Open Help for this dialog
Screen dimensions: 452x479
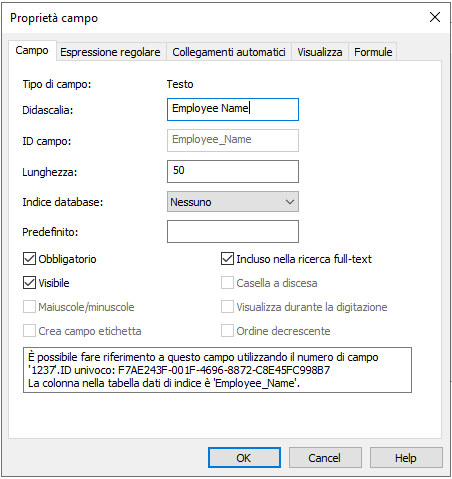[406, 458]
